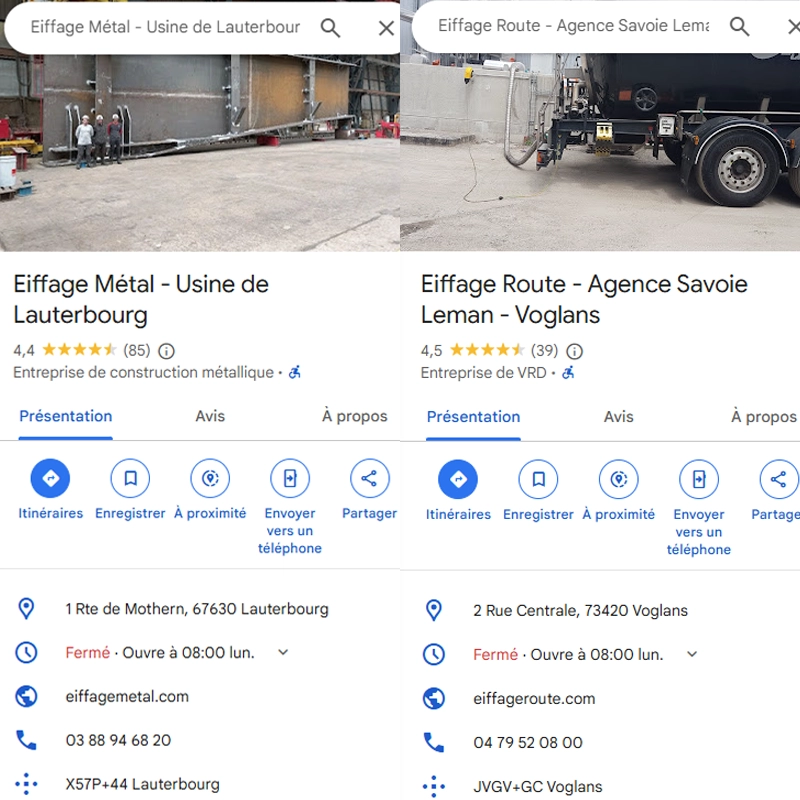This screenshot has height=800, width=800.
Task: Click the Plus code icon for JVGV+GC Voglans
Action: click(433, 787)
